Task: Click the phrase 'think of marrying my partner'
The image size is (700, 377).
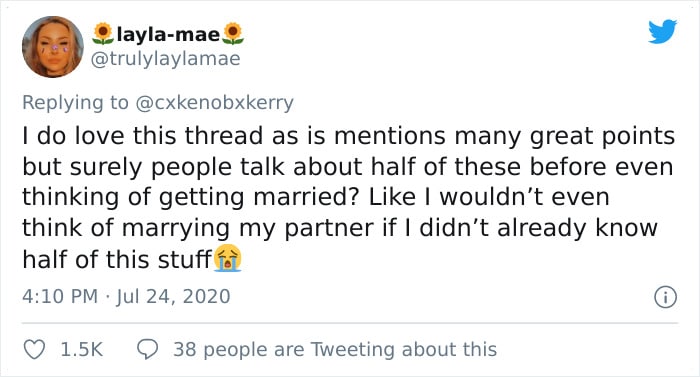Action: click(x=198, y=228)
